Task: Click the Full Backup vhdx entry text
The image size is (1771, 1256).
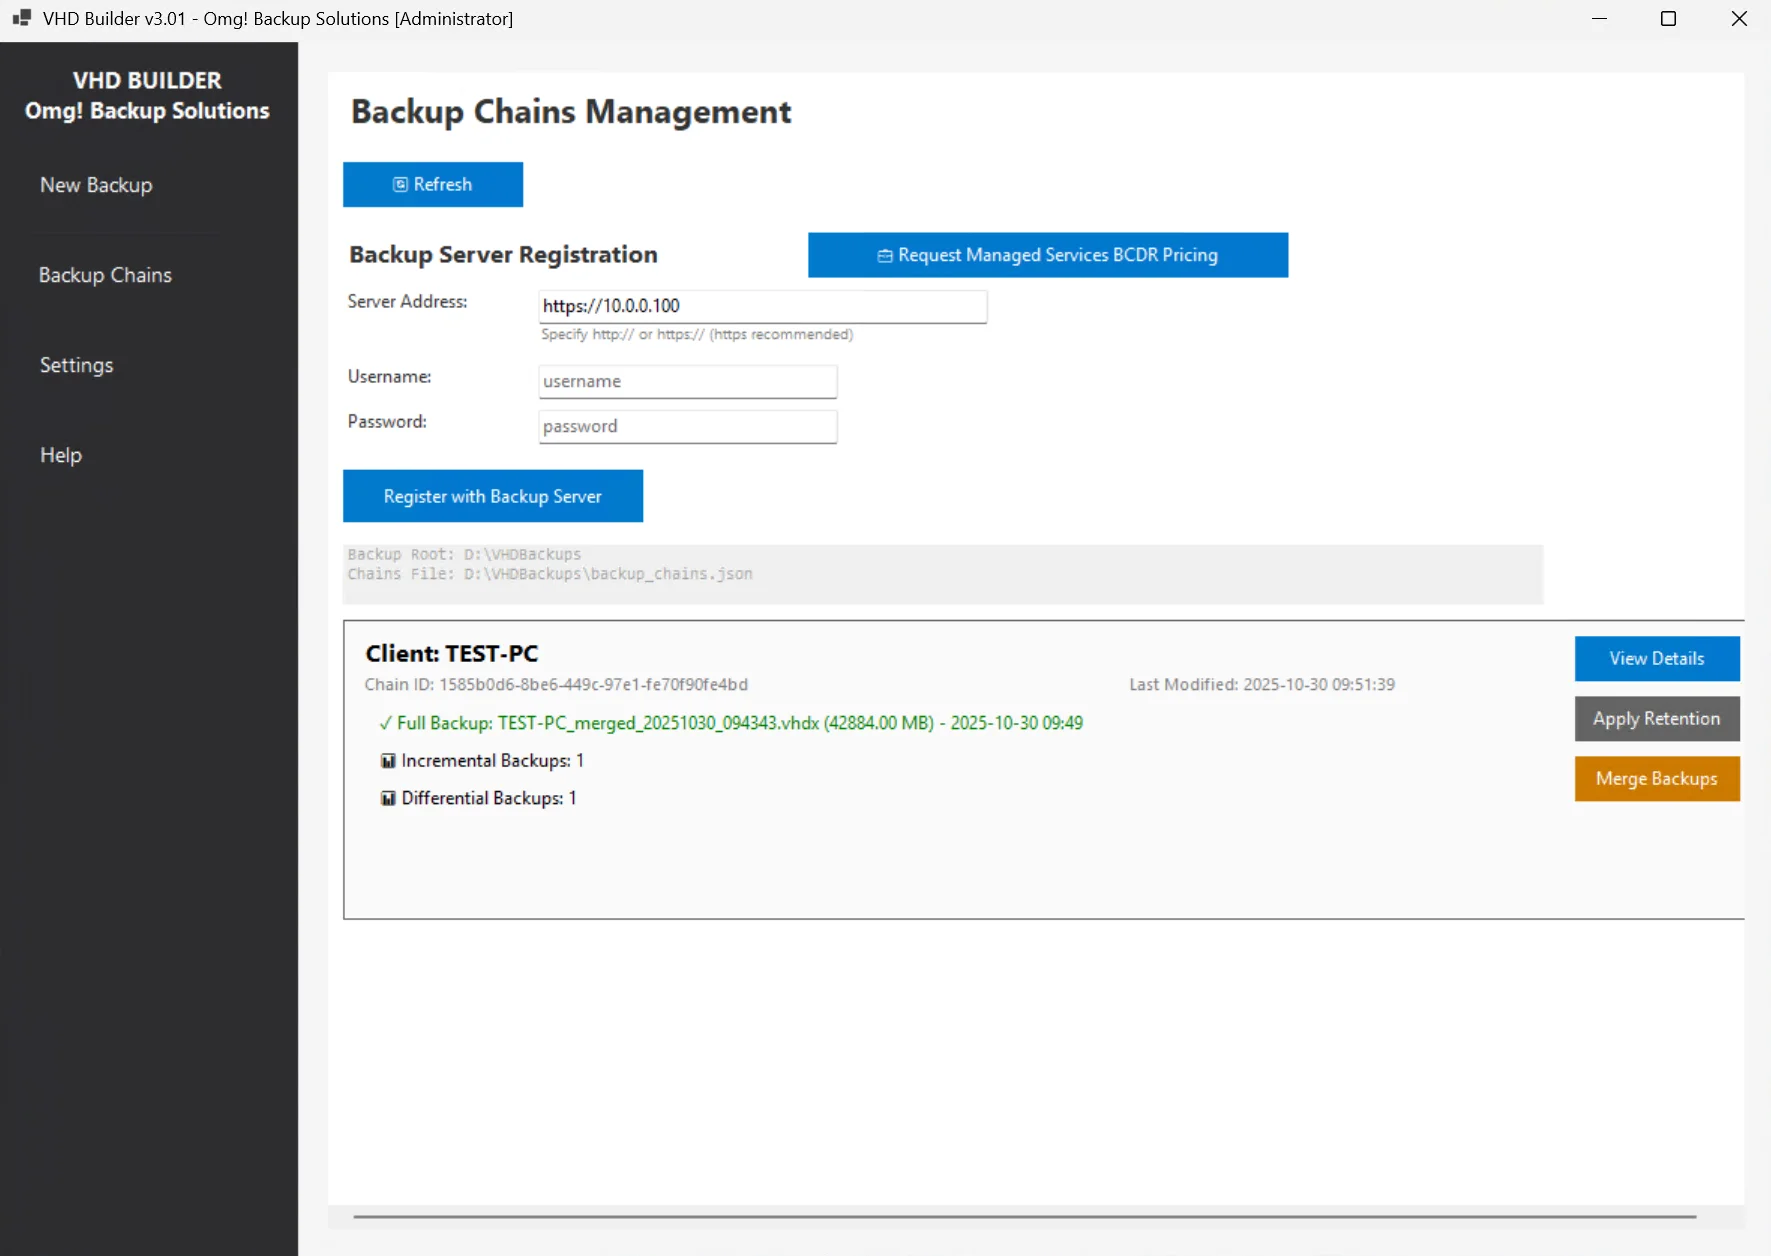Action: (x=738, y=722)
